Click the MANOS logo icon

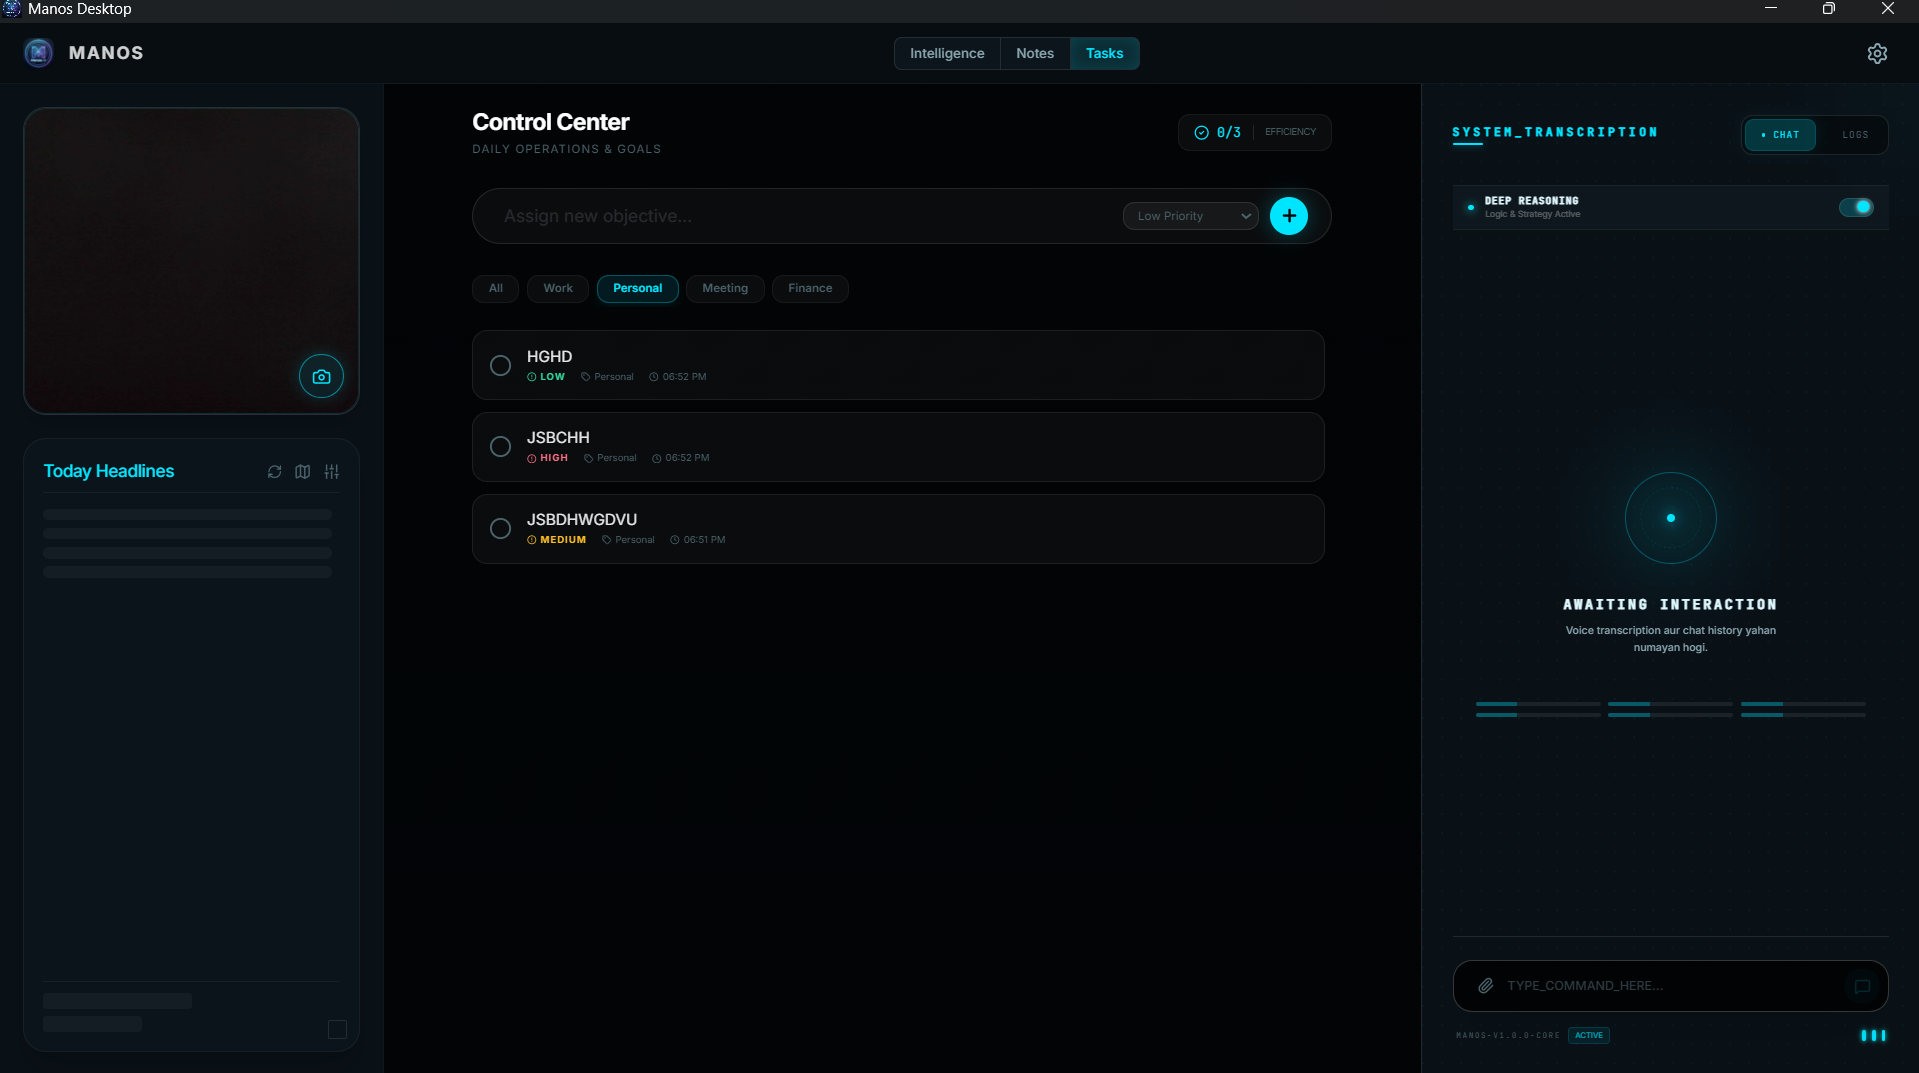pos(37,52)
